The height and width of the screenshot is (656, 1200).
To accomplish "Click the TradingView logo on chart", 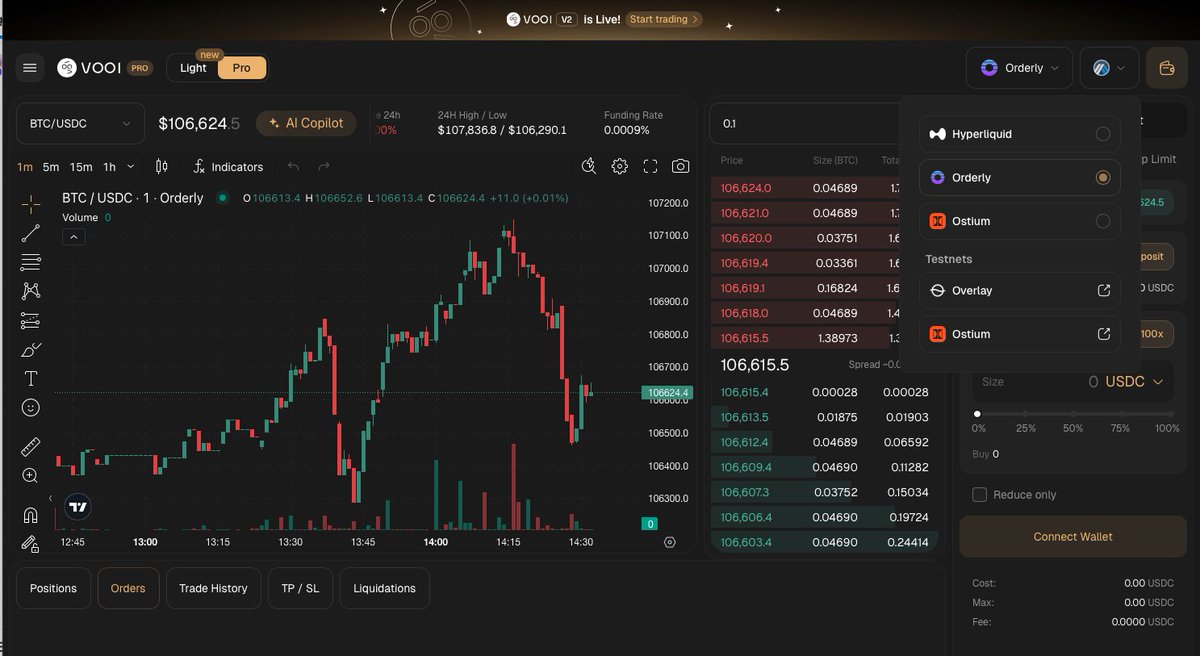I will (79, 507).
